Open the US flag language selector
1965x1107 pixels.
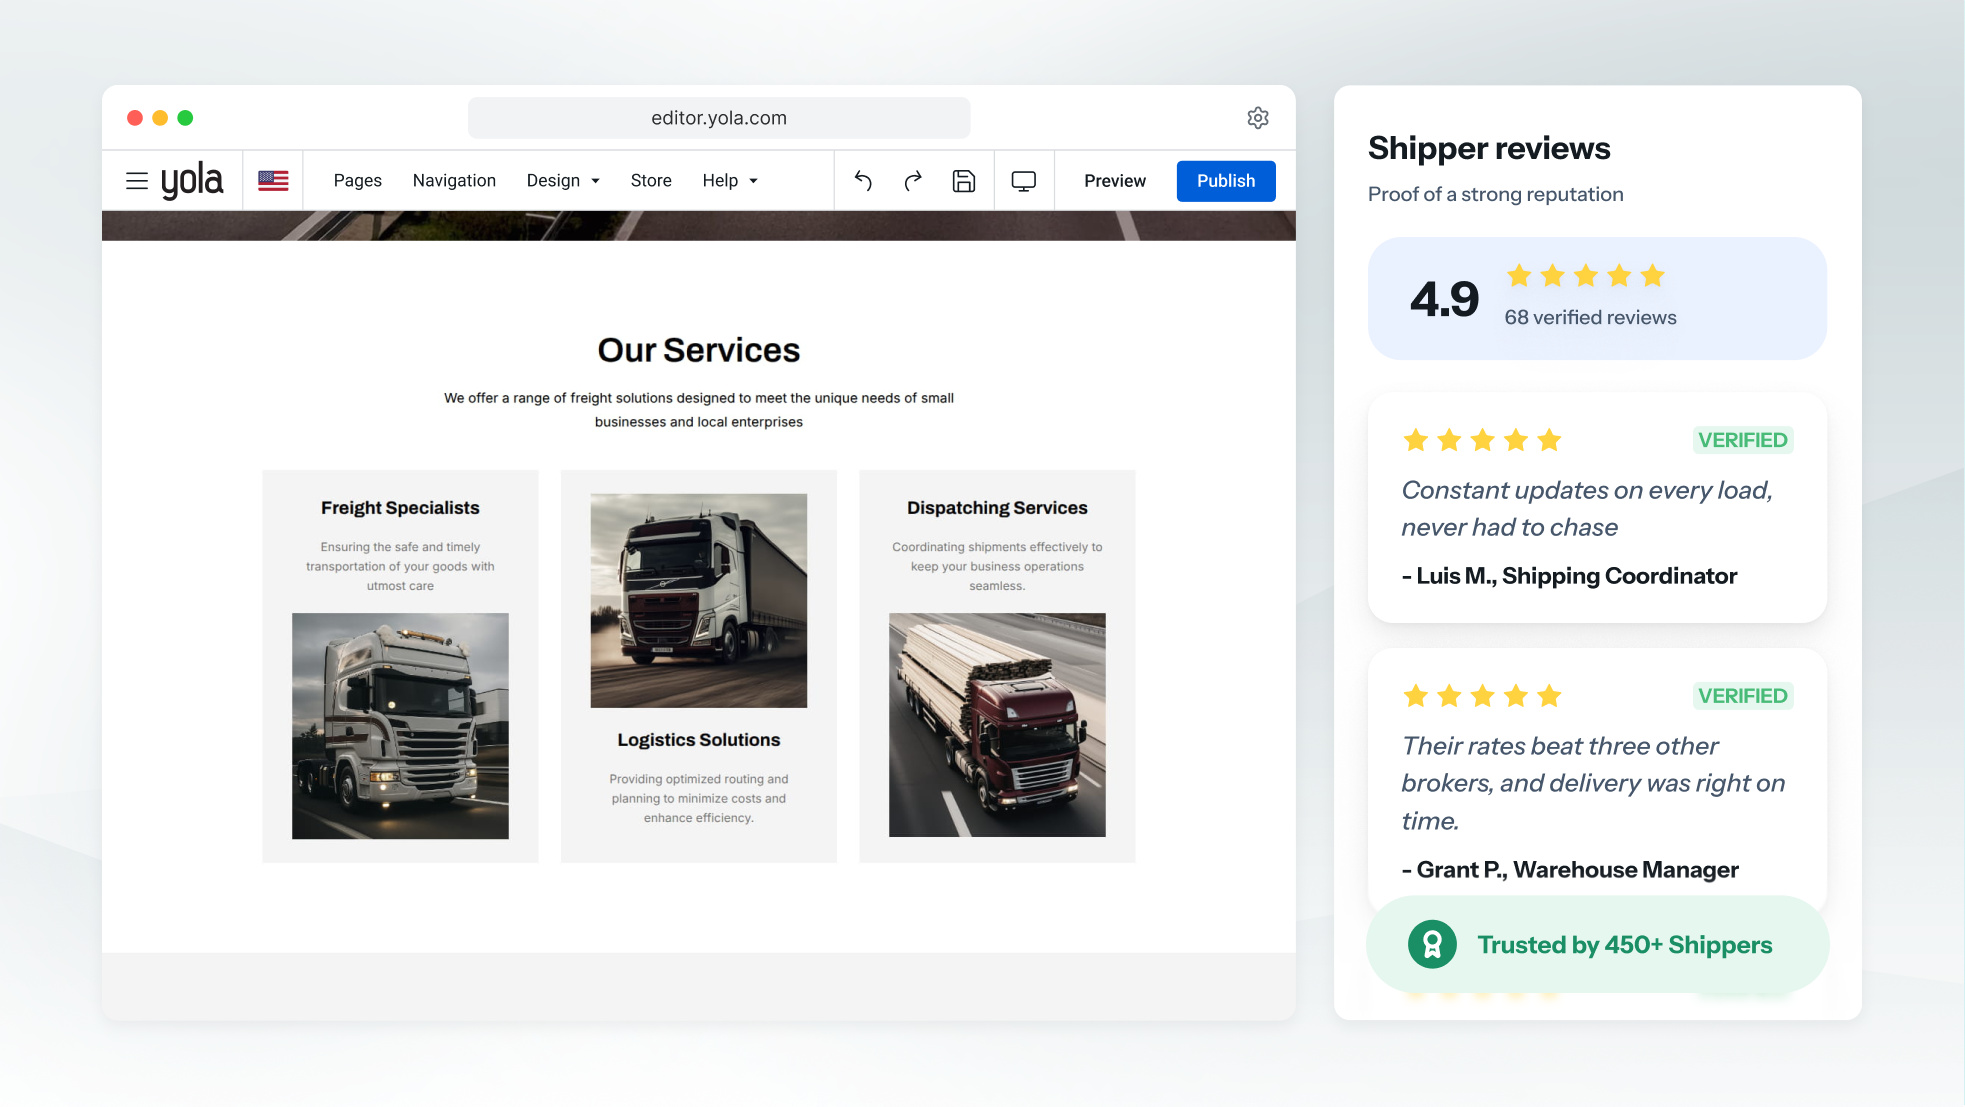click(x=273, y=181)
